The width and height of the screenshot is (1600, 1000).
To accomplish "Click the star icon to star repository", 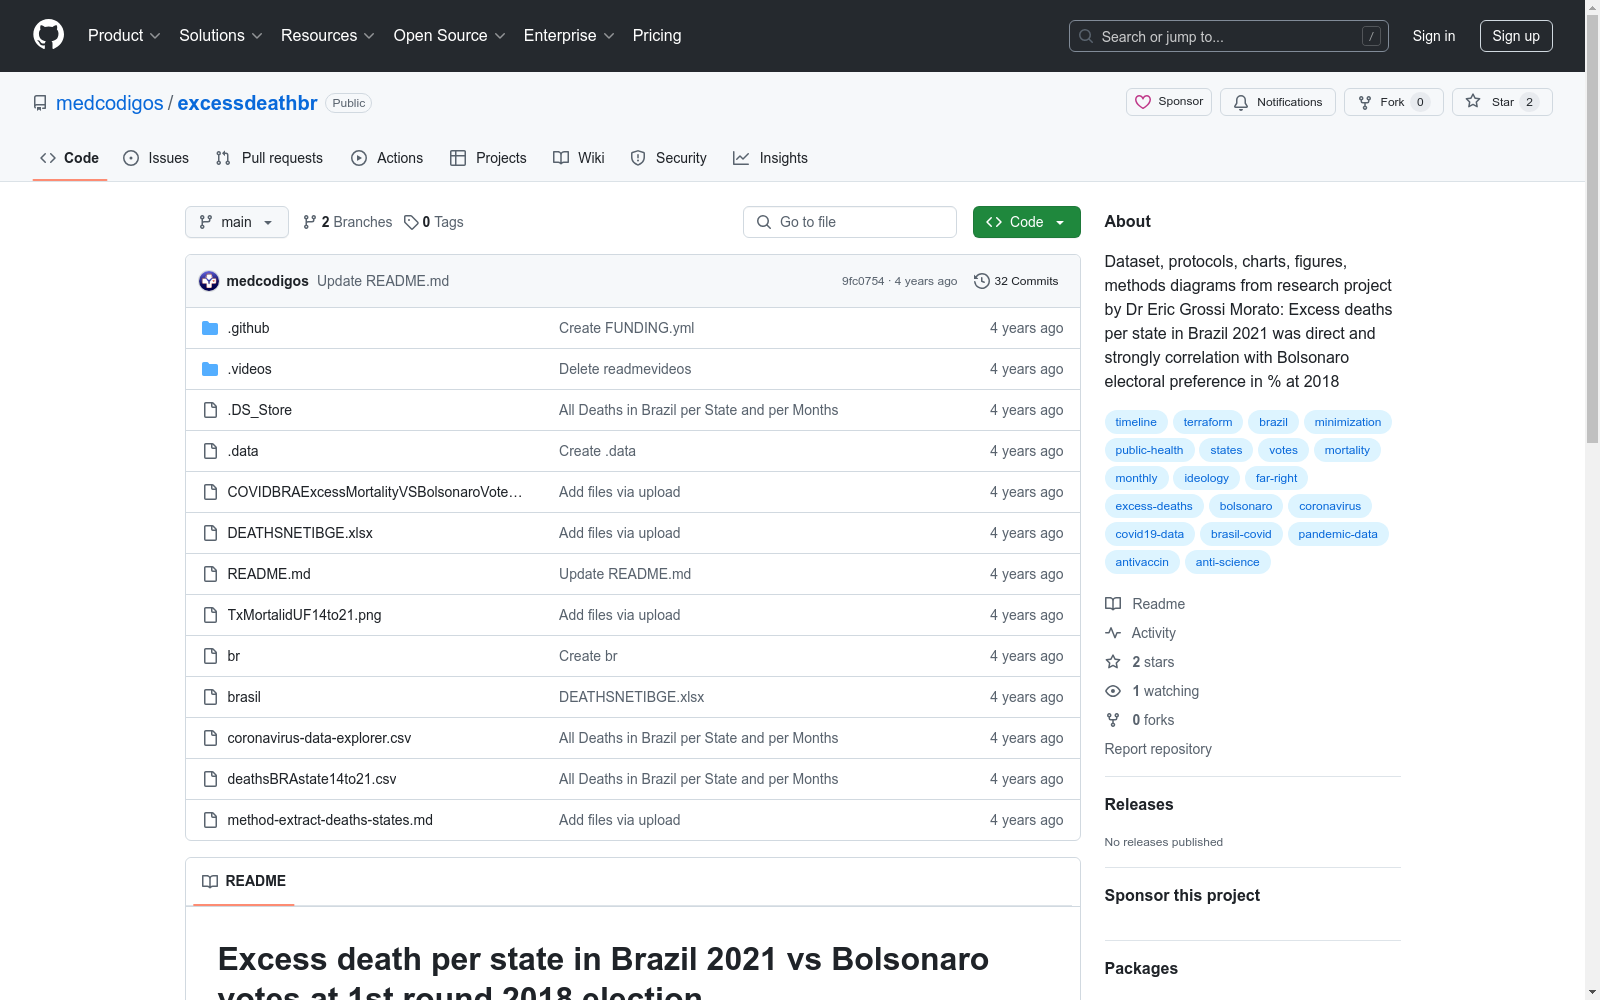I will point(1473,101).
